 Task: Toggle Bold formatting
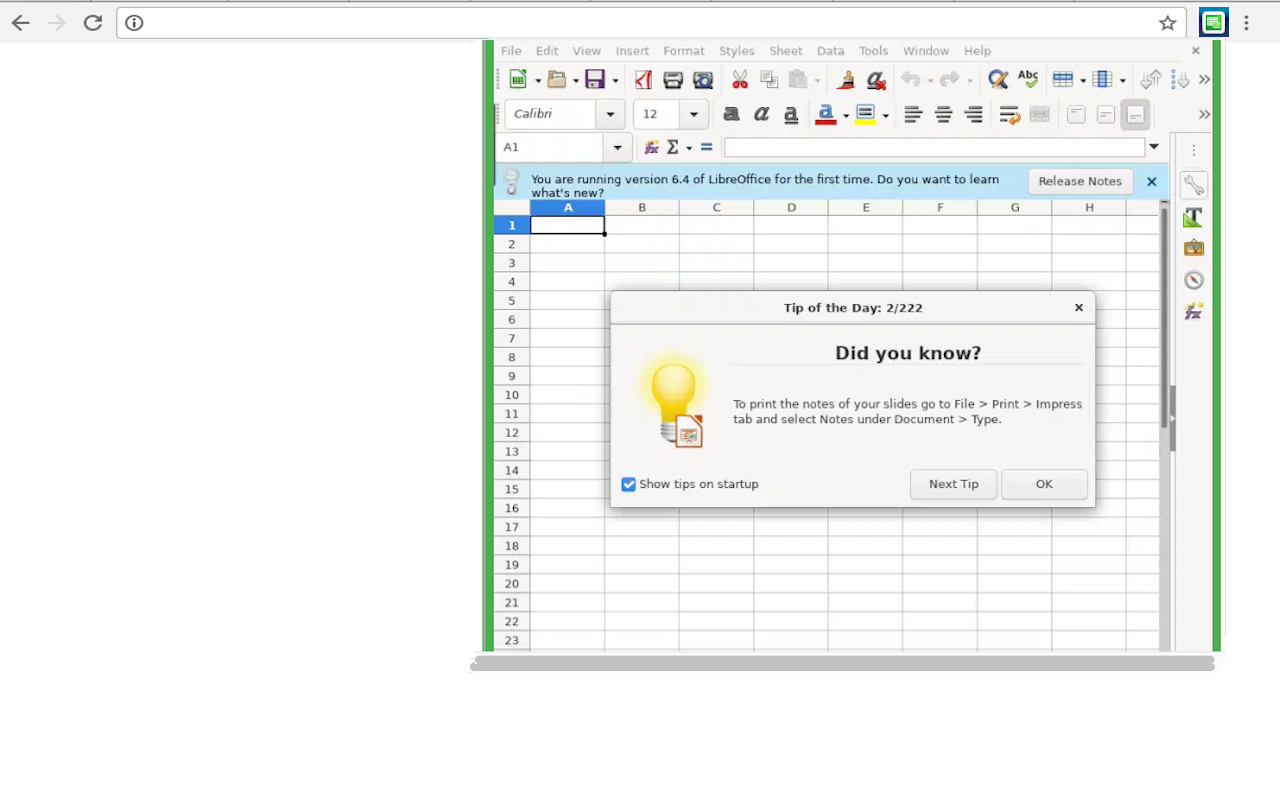tap(731, 114)
